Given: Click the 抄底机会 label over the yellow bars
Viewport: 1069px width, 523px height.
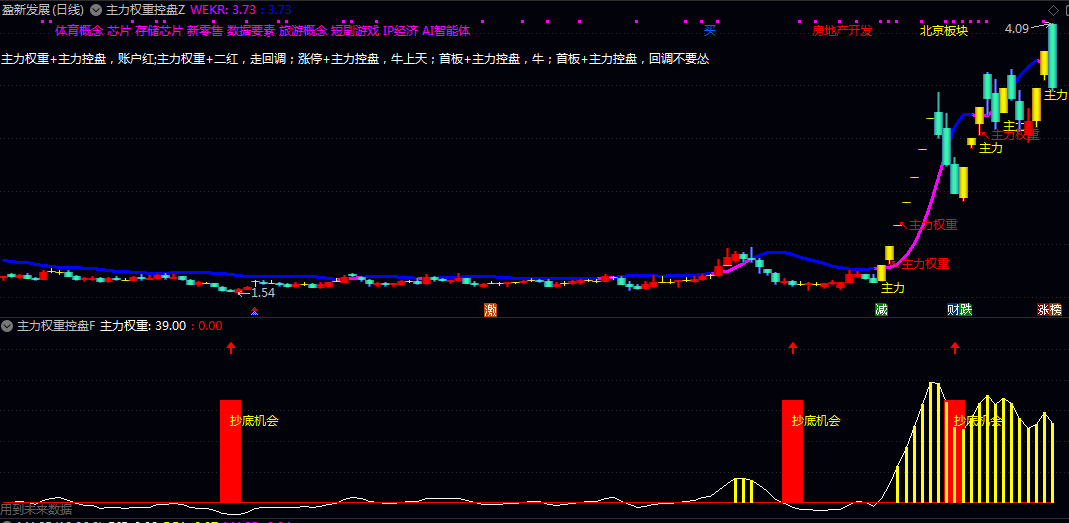Looking at the screenshot, I should 978,421.
